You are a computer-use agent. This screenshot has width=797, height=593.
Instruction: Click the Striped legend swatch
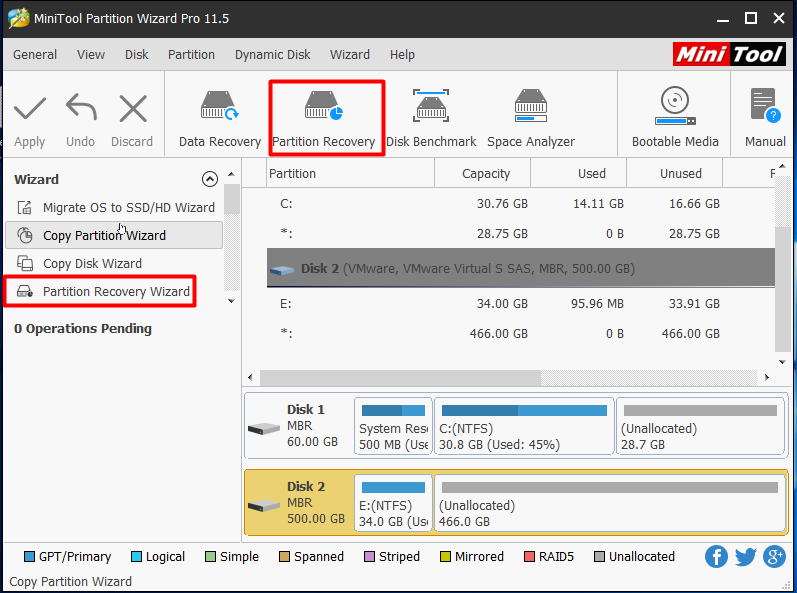click(370, 557)
